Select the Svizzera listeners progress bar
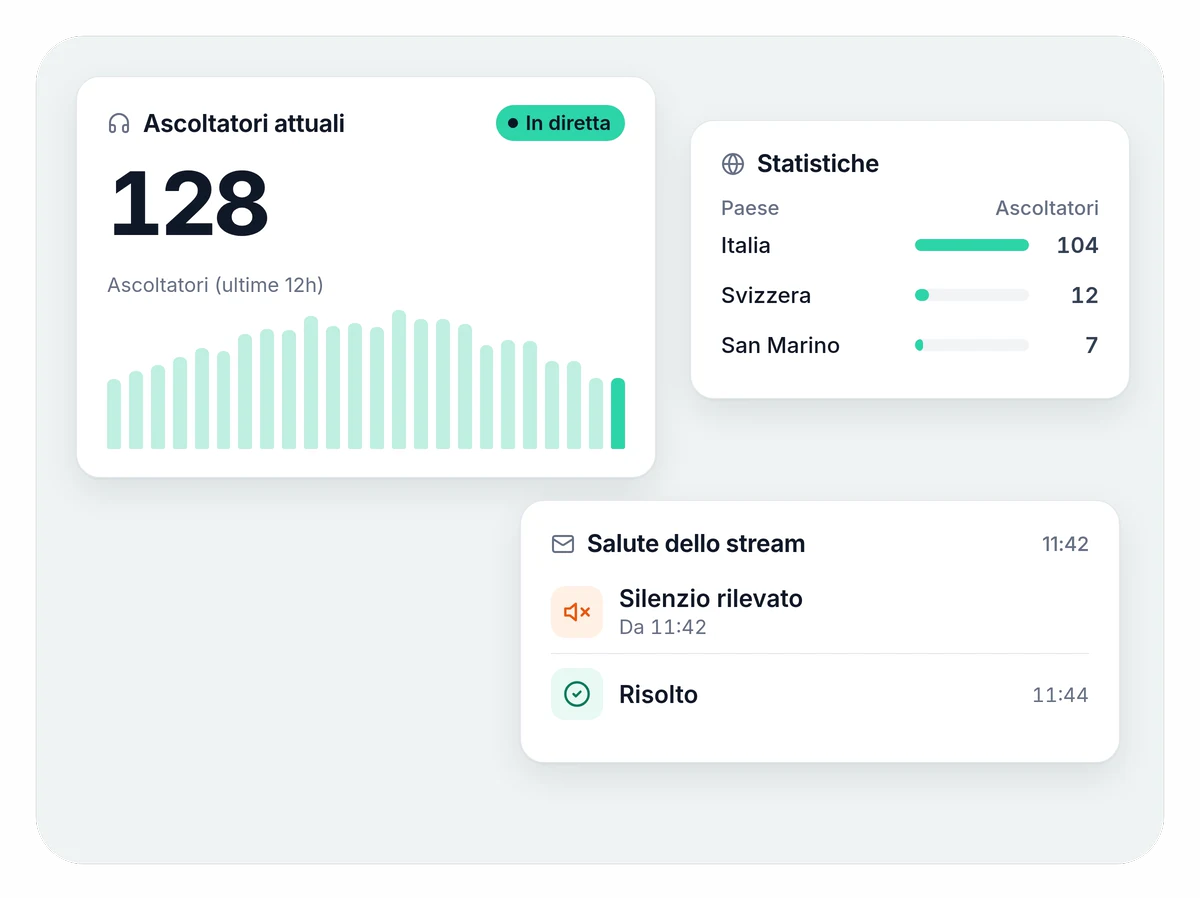 tap(972, 295)
